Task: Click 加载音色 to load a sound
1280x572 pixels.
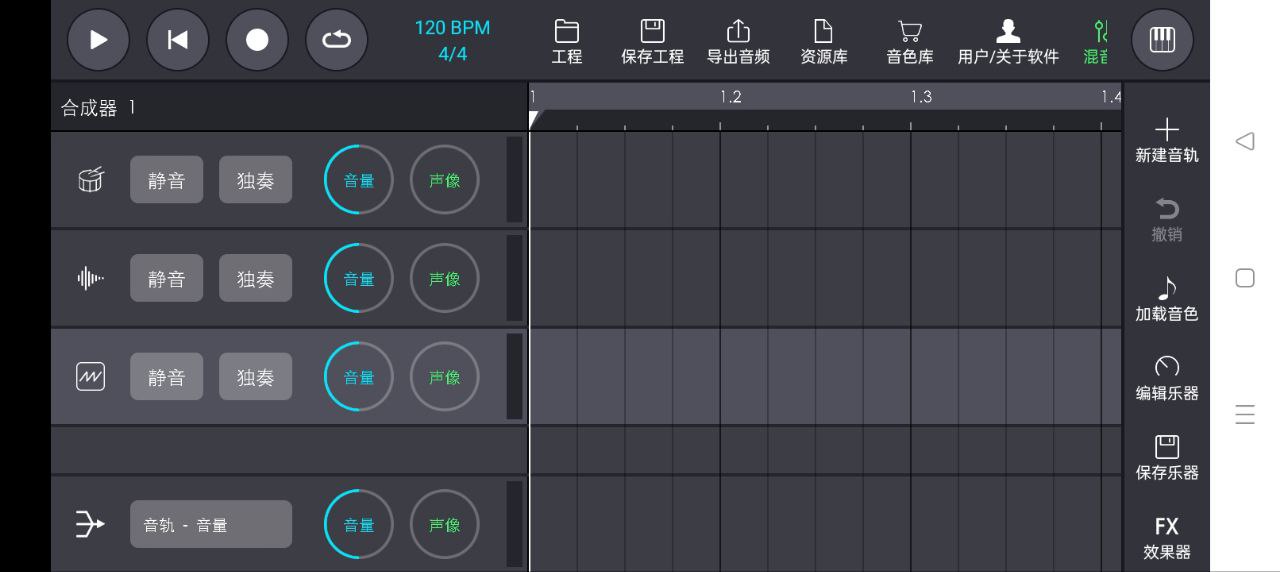Action: click(1166, 300)
